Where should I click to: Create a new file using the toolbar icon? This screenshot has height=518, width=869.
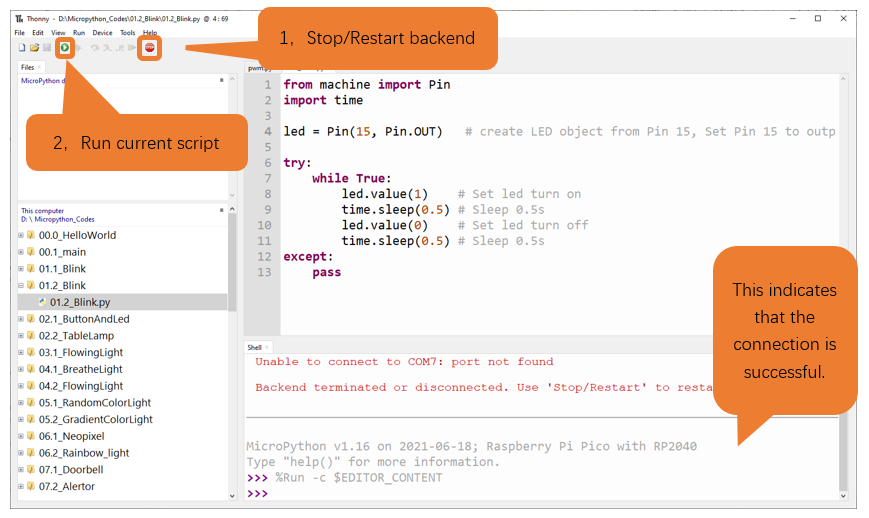(22, 48)
